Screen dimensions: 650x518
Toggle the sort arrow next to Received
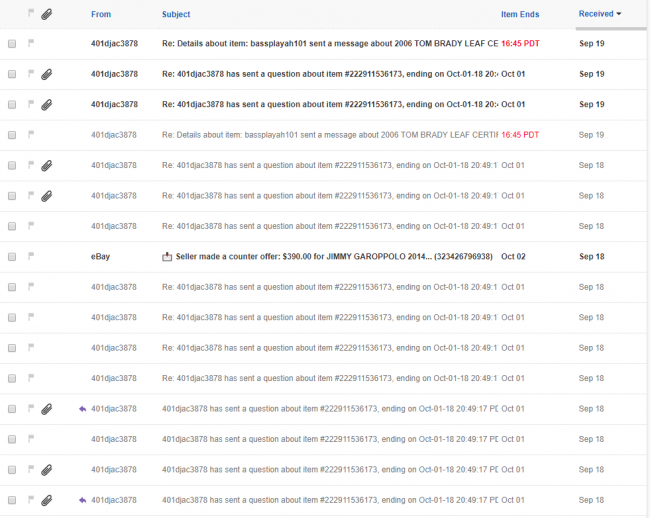[x=618, y=14]
